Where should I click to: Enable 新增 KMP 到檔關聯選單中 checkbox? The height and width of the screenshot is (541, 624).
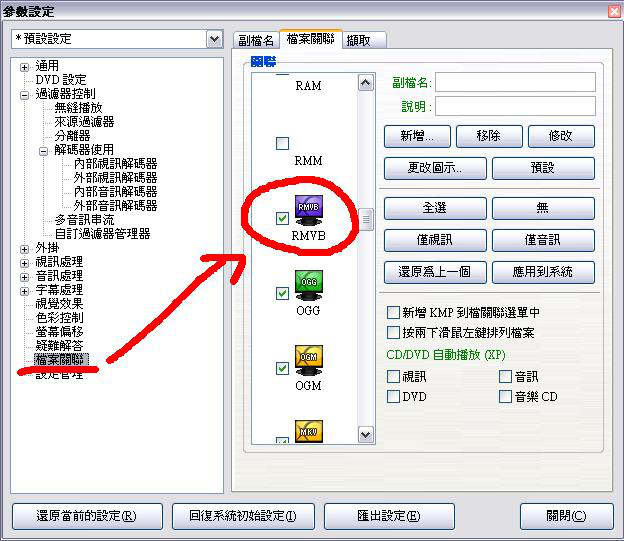tap(393, 312)
